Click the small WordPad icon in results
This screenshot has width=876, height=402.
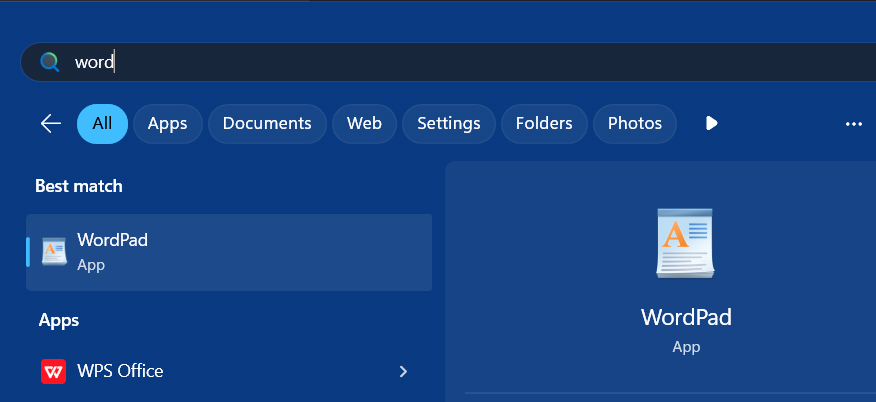tap(54, 252)
